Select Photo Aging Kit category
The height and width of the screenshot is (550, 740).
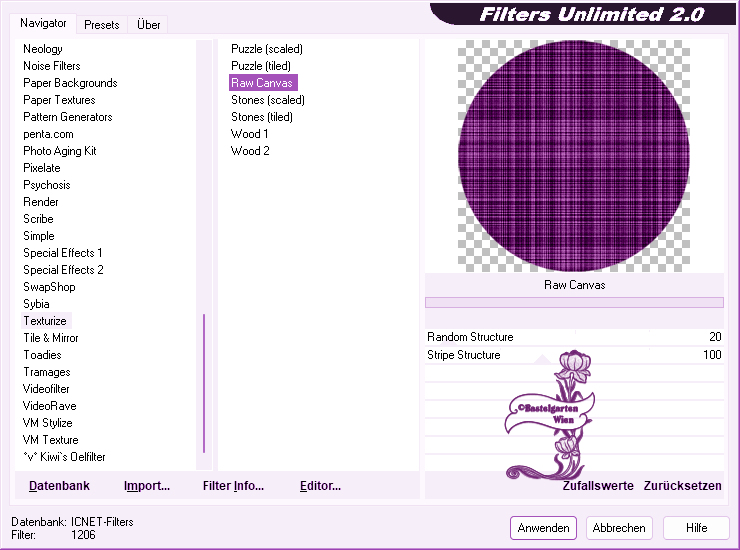pos(59,151)
